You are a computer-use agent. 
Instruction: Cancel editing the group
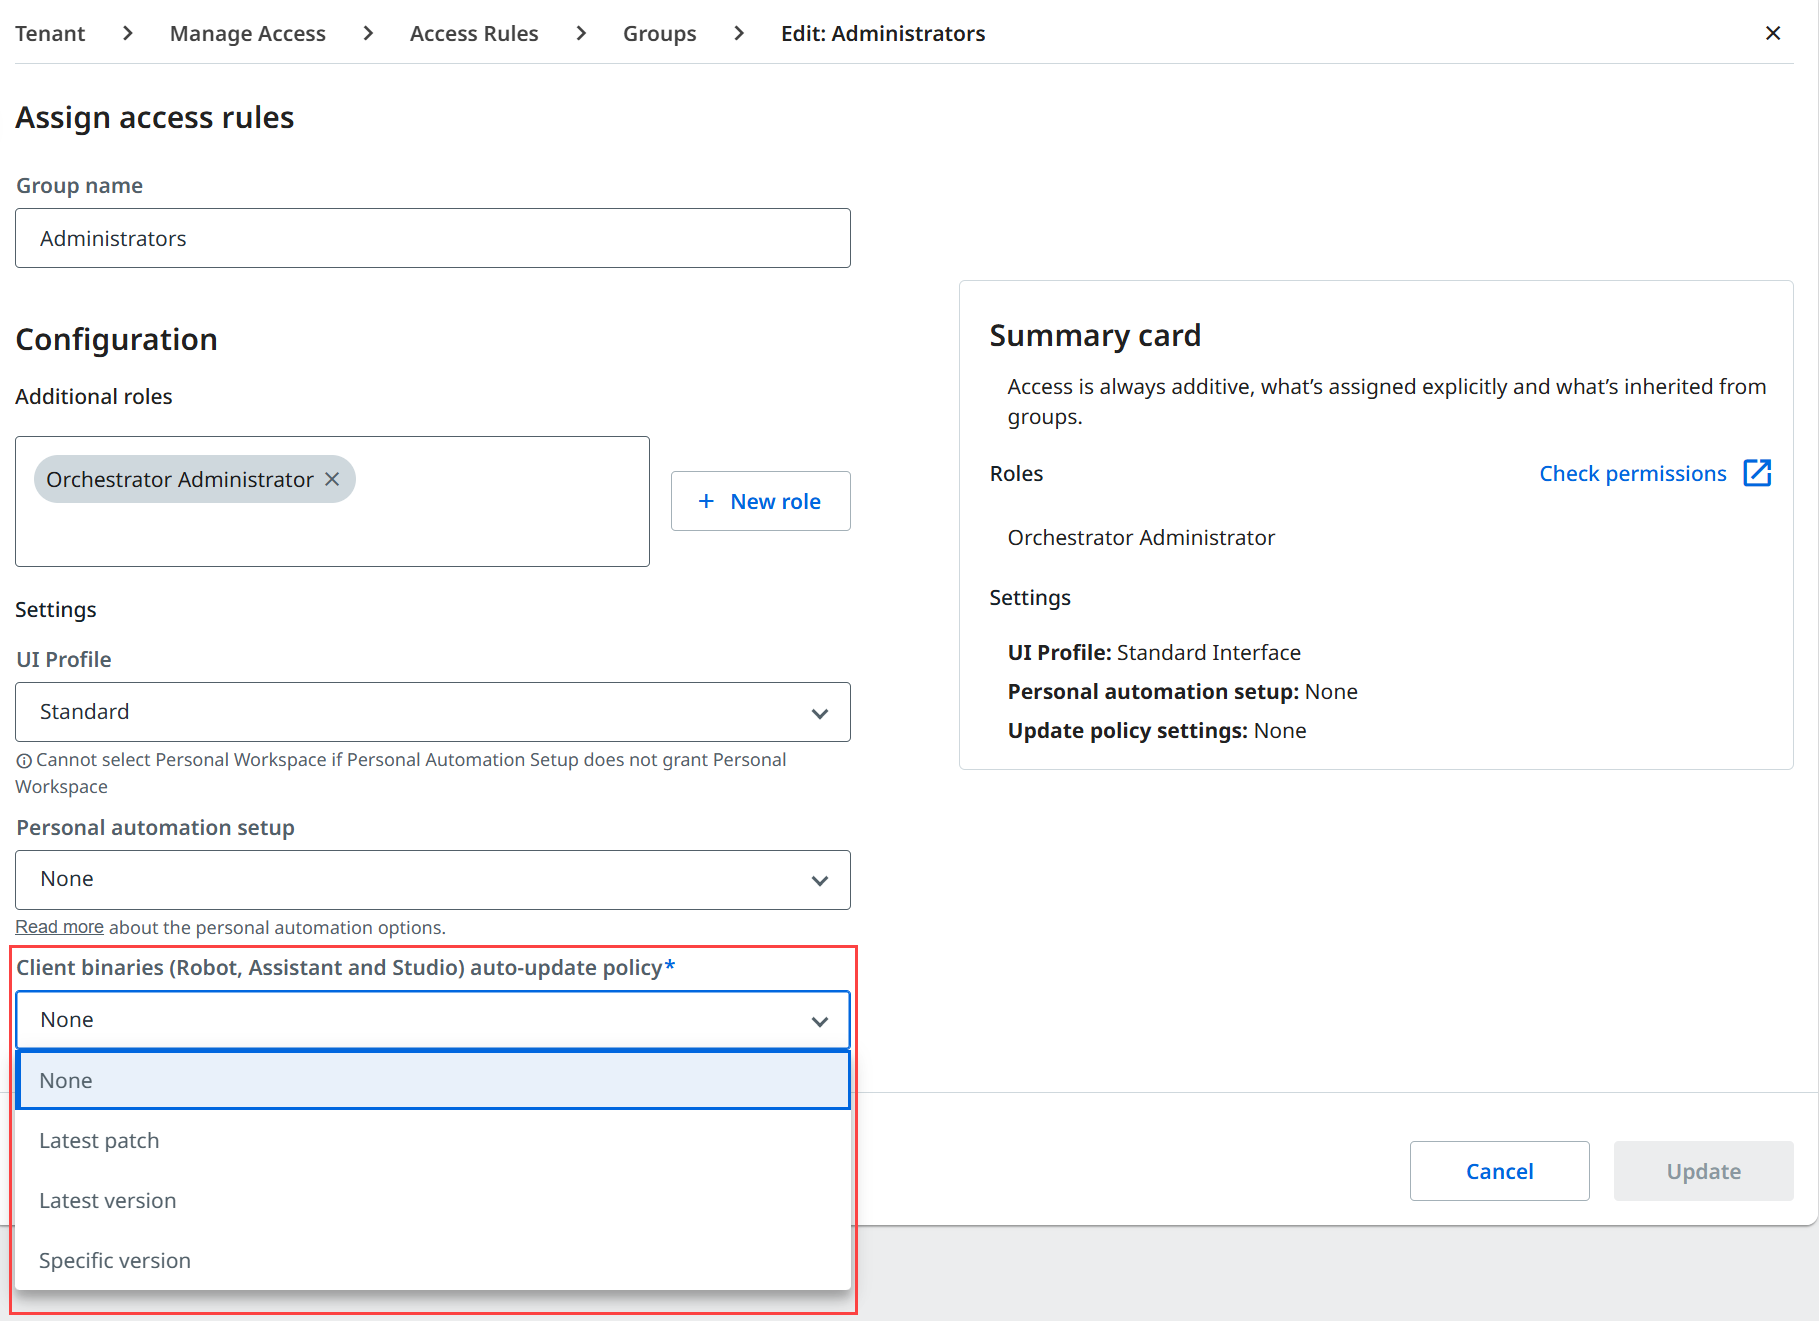click(1499, 1171)
